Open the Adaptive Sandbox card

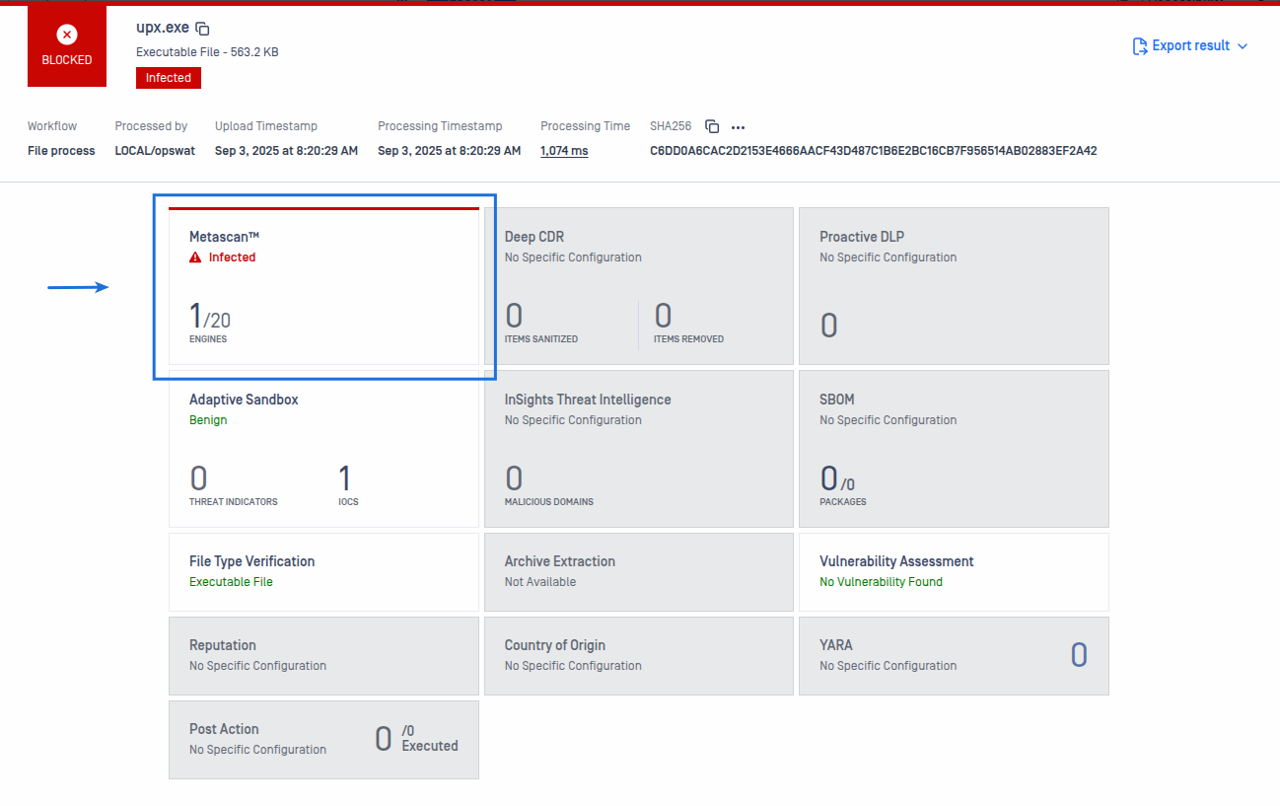coord(323,449)
